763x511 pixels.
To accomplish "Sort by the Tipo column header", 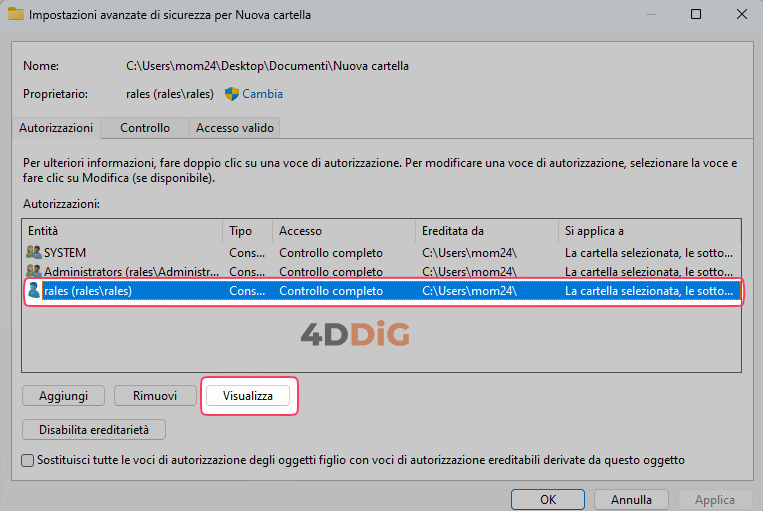I will 248,231.
